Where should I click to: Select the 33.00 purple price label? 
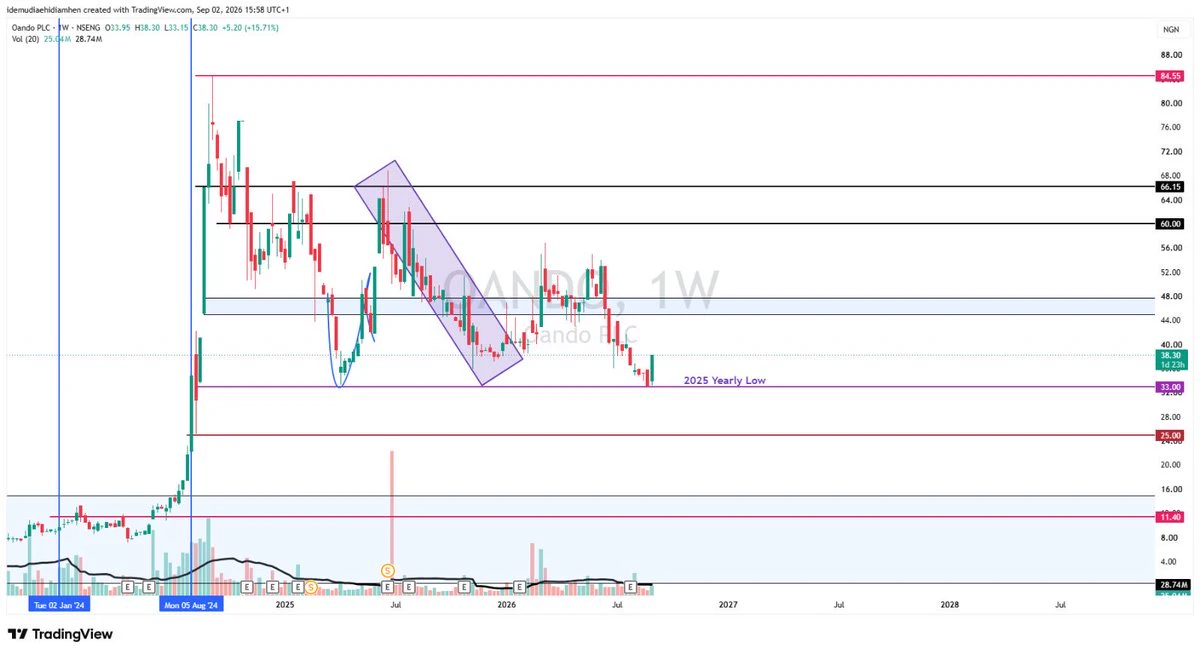[1170, 387]
